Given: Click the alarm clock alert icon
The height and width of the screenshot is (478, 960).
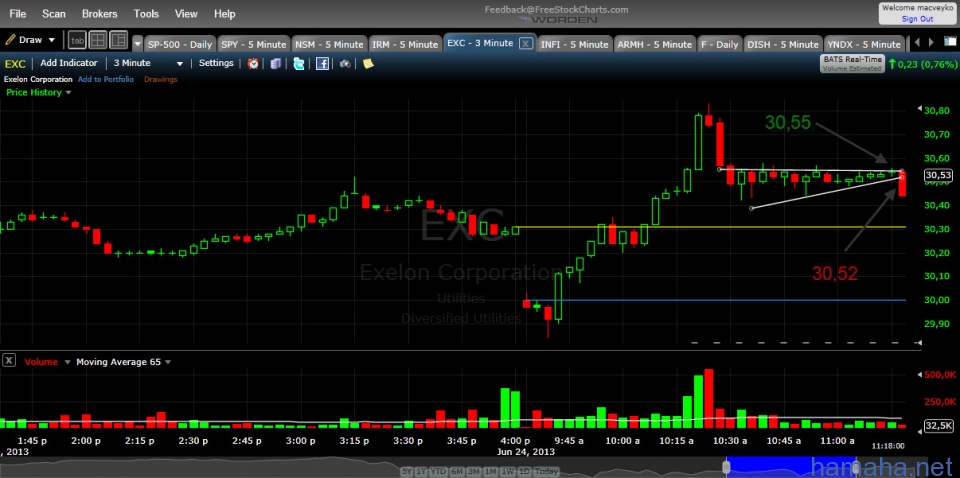Looking at the screenshot, I should [x=253, y=64].
